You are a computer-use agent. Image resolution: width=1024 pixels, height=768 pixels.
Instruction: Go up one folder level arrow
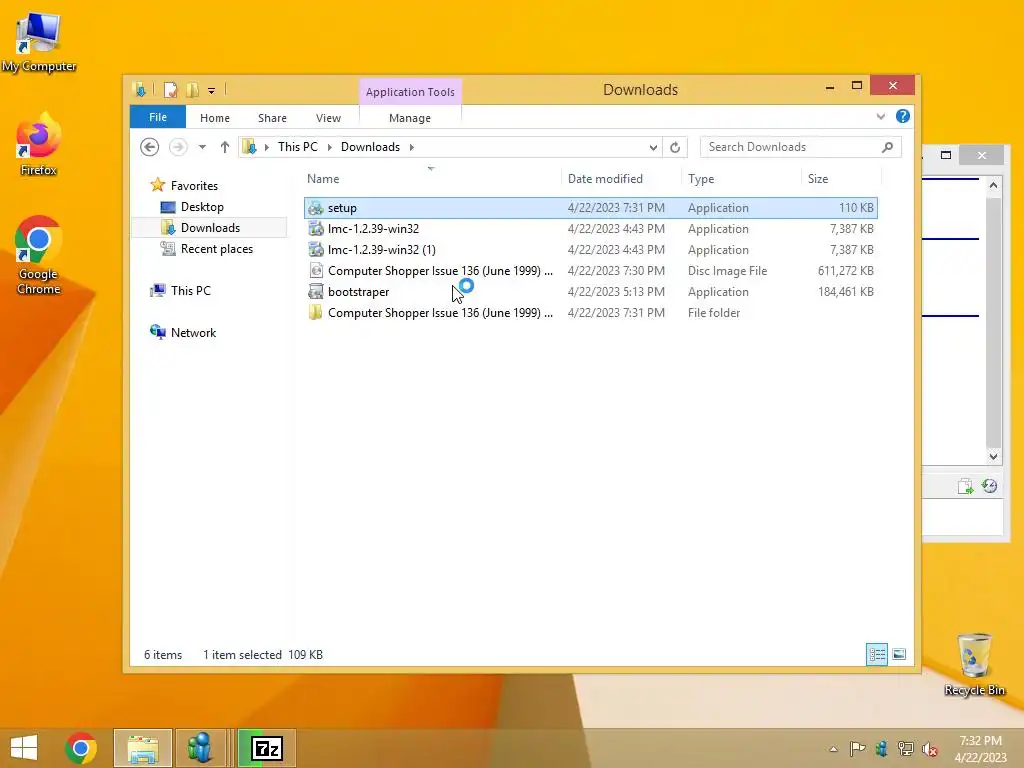[x=225, y=147]
